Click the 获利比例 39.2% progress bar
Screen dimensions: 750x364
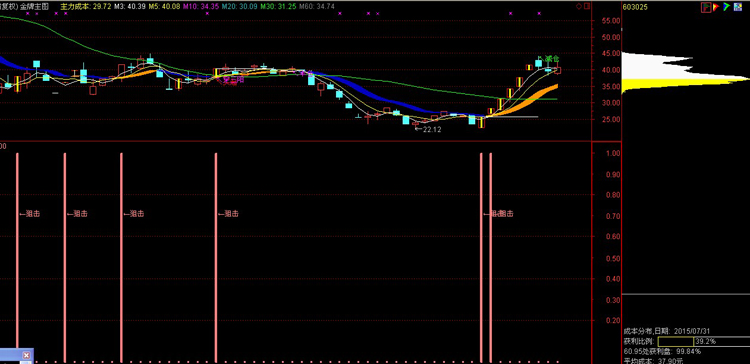click(703, 342)
